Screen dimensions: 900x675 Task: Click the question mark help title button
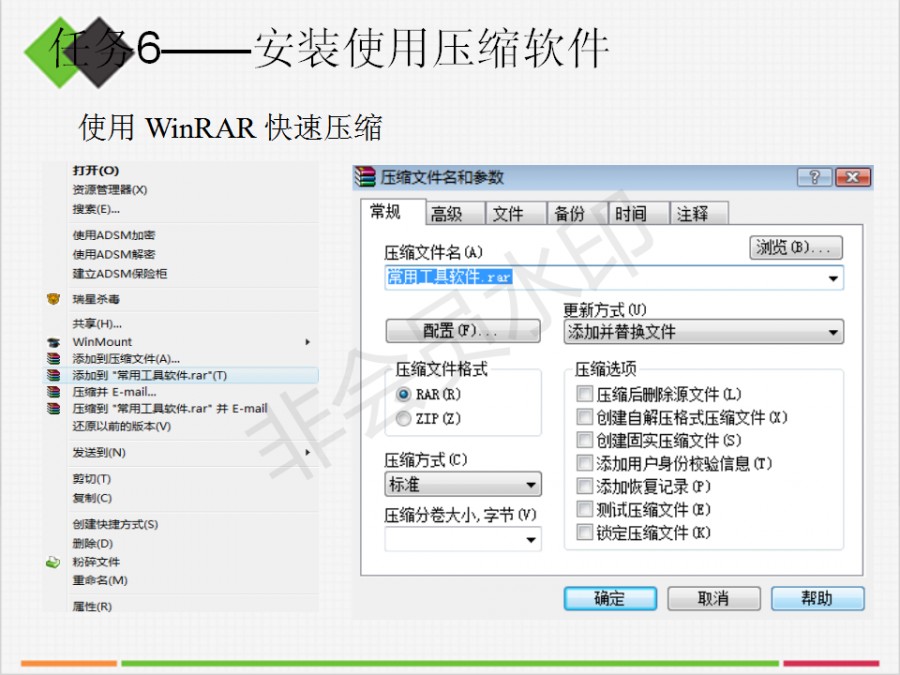815,178
